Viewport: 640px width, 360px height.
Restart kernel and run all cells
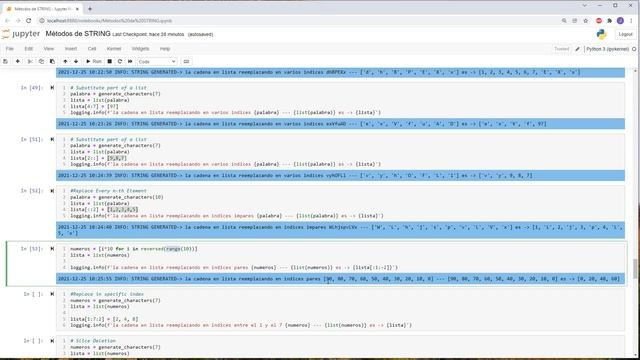point(130,61)
